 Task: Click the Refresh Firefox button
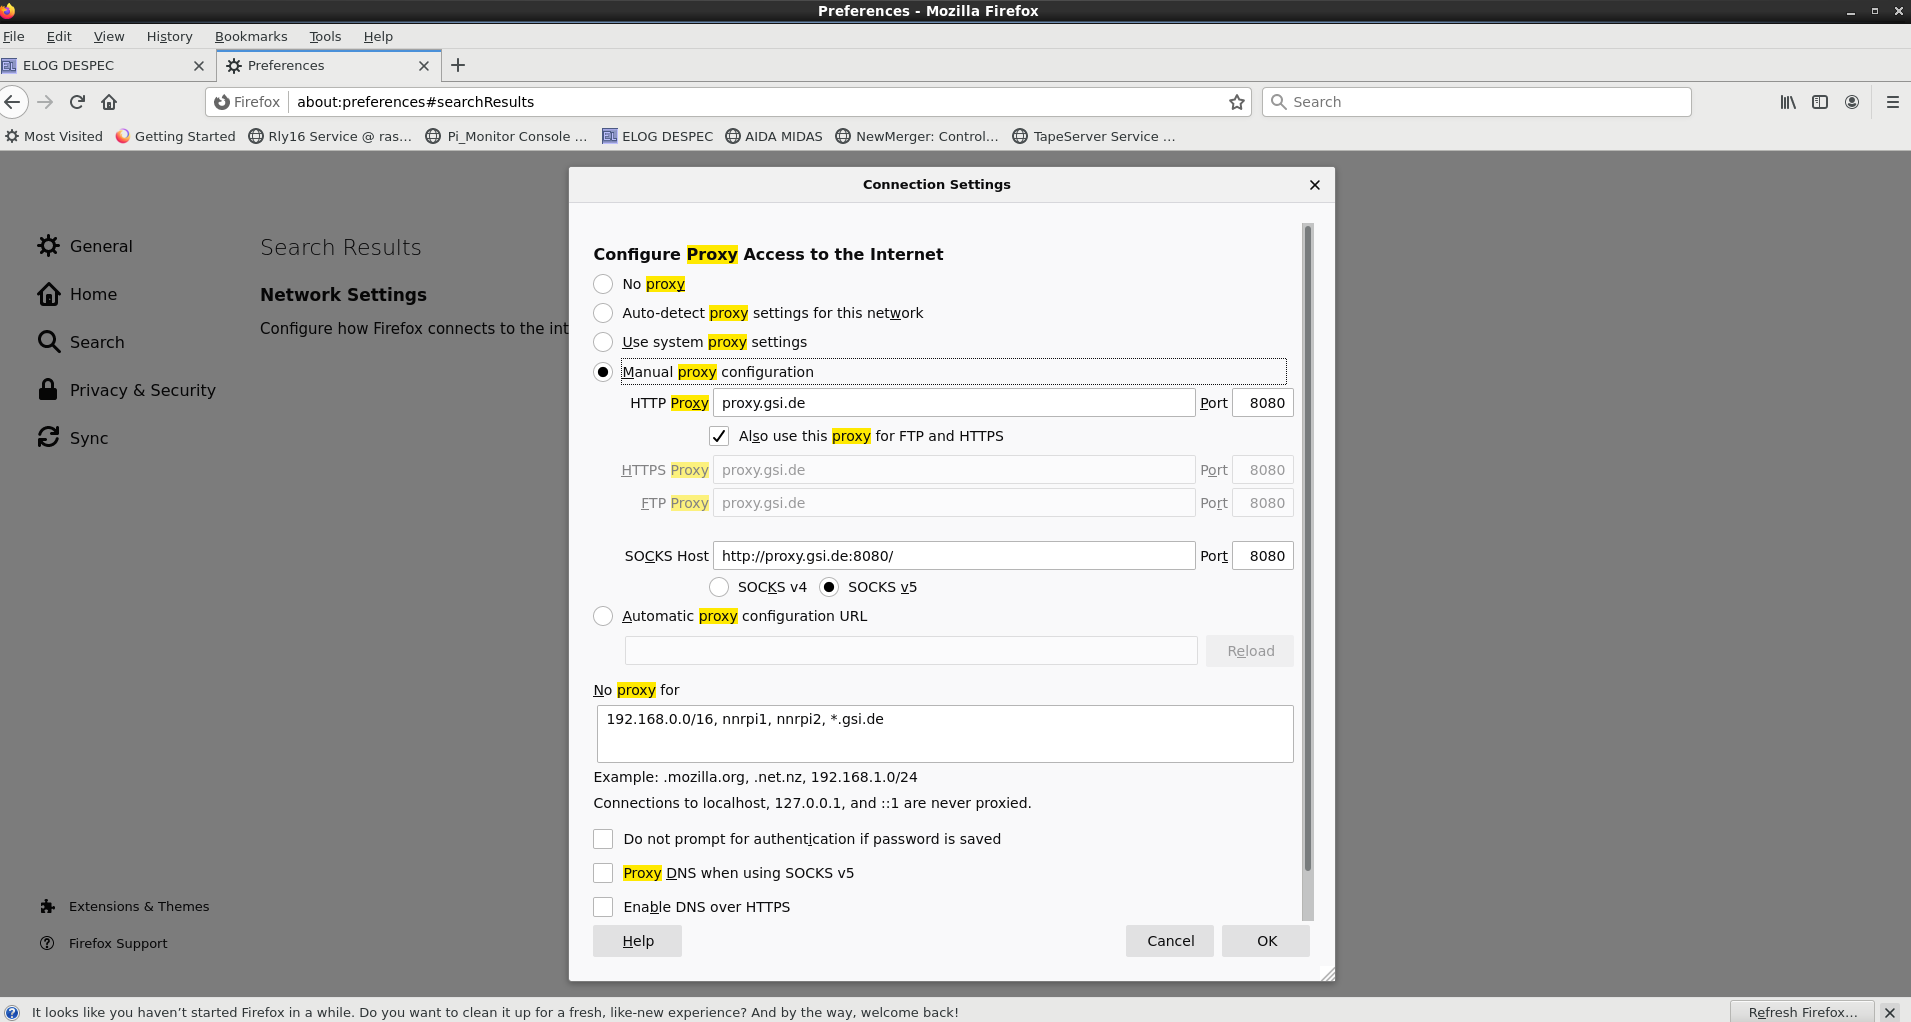pos(1802,1012)
